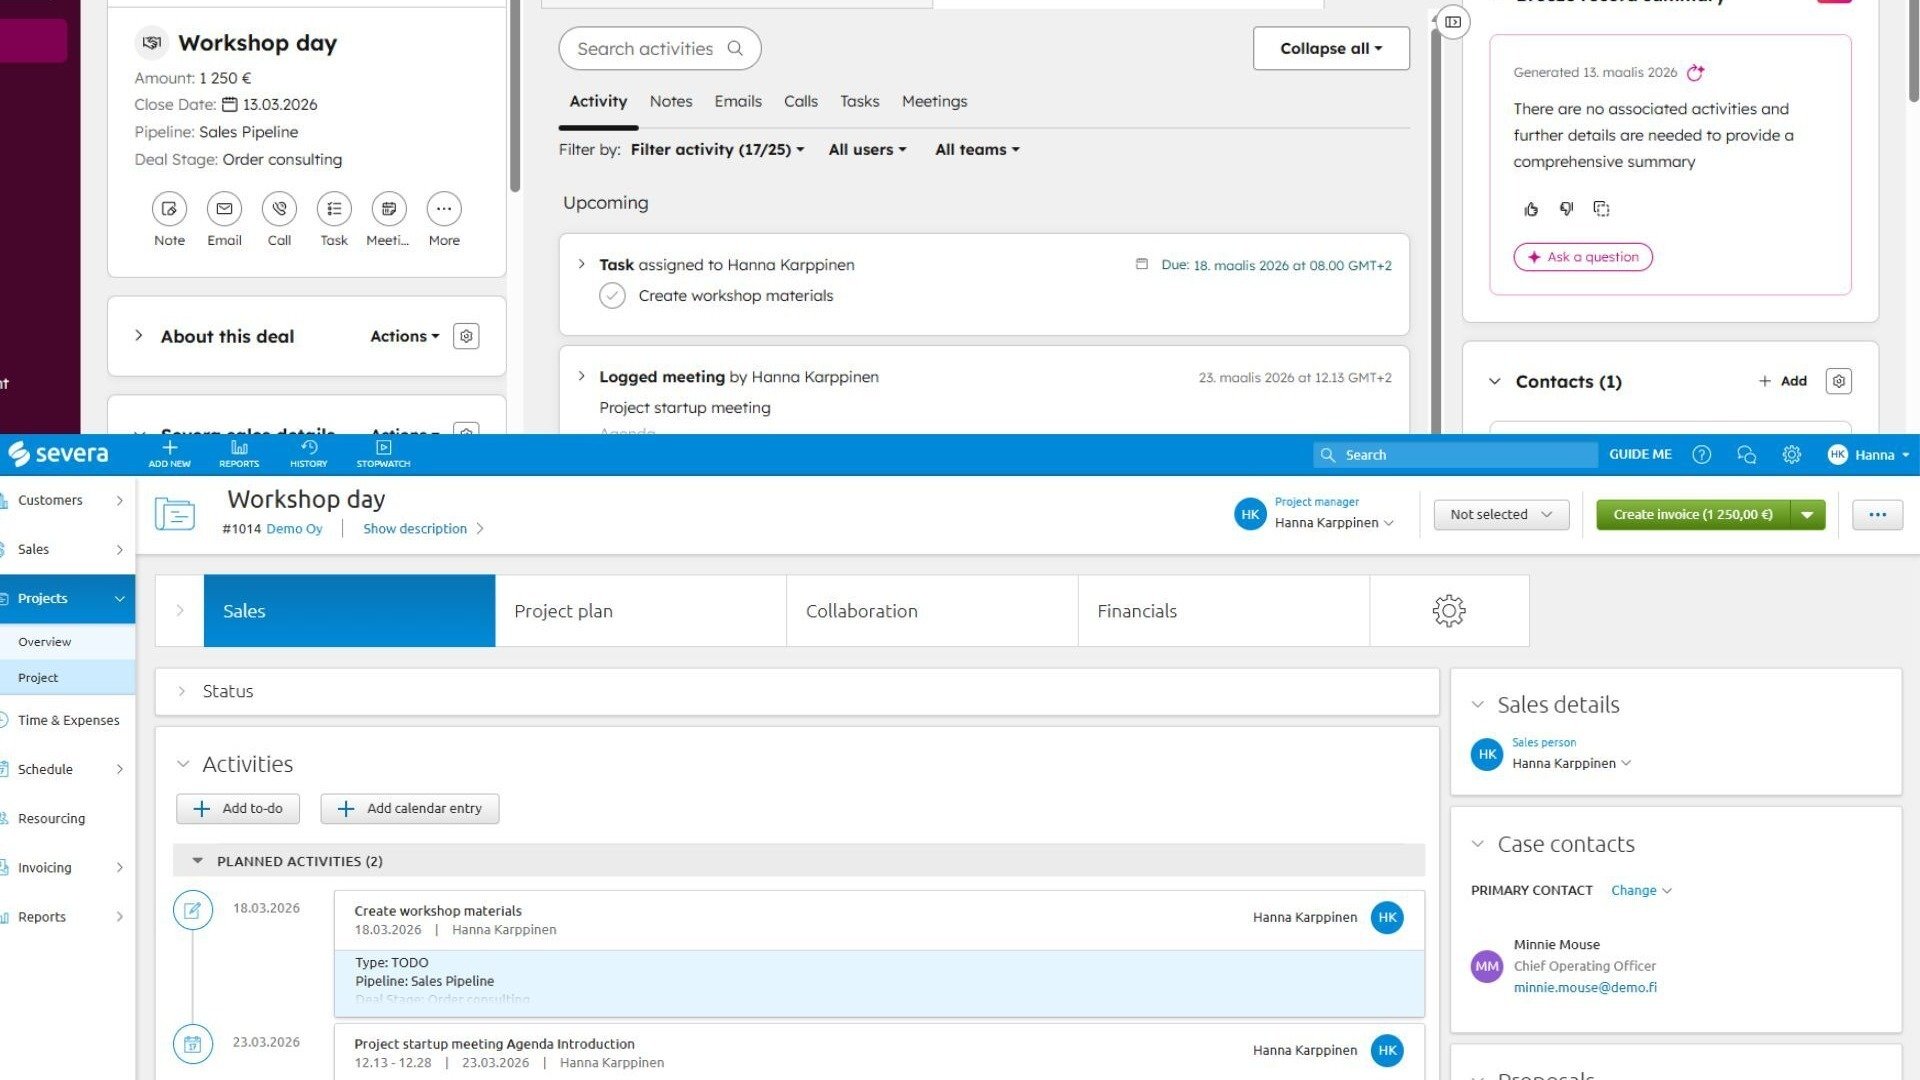This screenshot has height=1080, width=1920.
Task: Click thumbs up on record summary
Action: click(x=1531, y=209)
